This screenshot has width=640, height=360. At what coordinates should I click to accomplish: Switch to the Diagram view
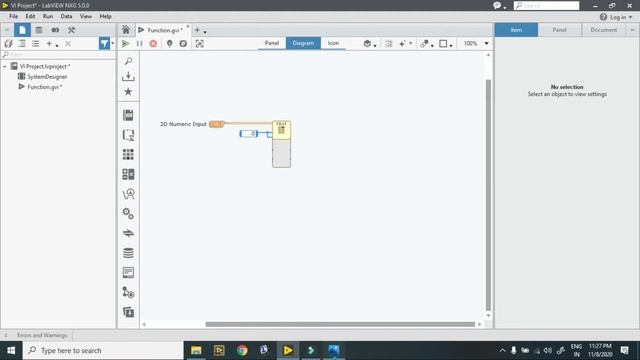coord(303,43)
